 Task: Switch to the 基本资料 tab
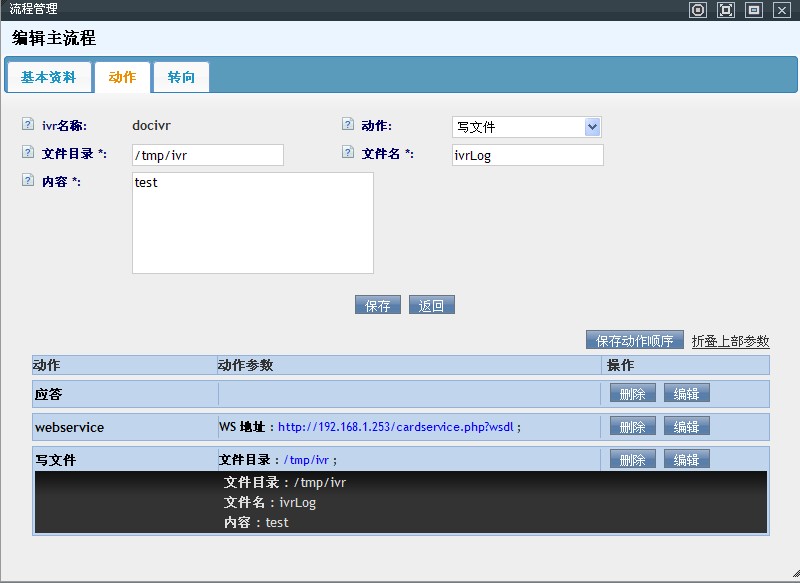pyautogui.click(x=48, y=77)
